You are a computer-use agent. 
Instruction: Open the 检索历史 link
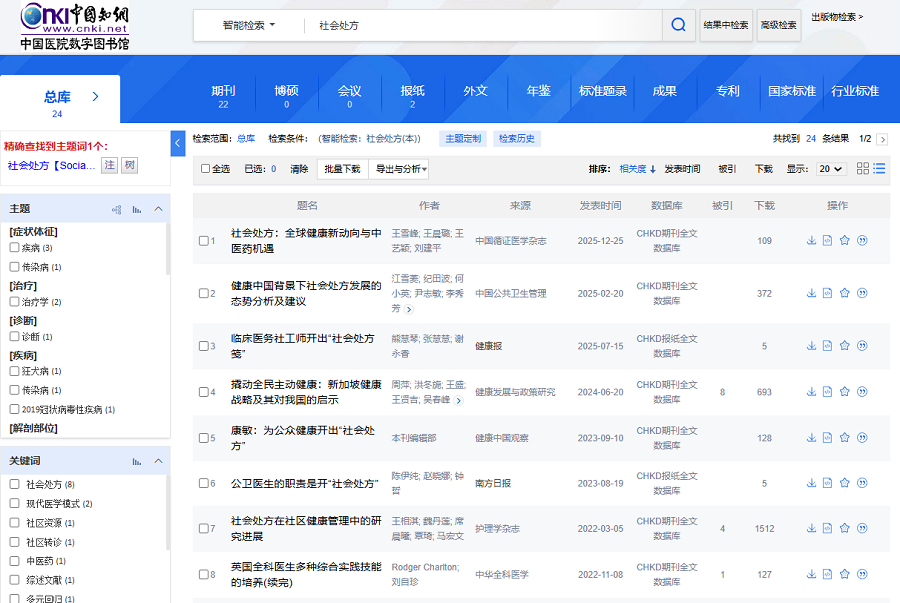click(516, 139)
